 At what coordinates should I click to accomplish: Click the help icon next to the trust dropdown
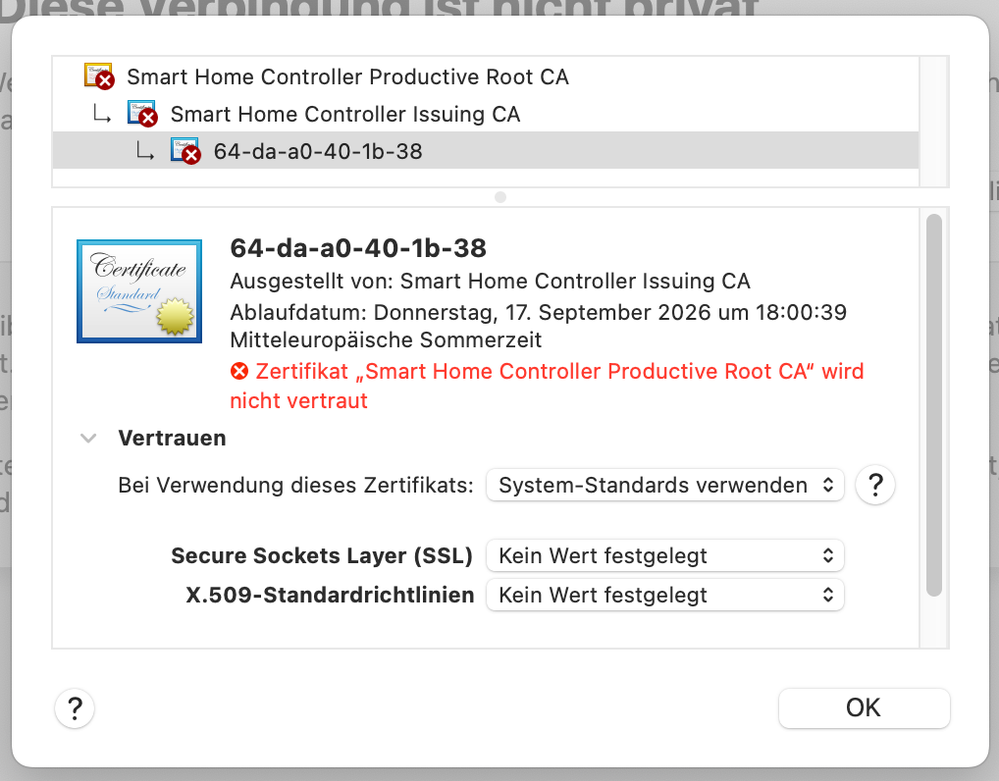[x=875, y=485]
